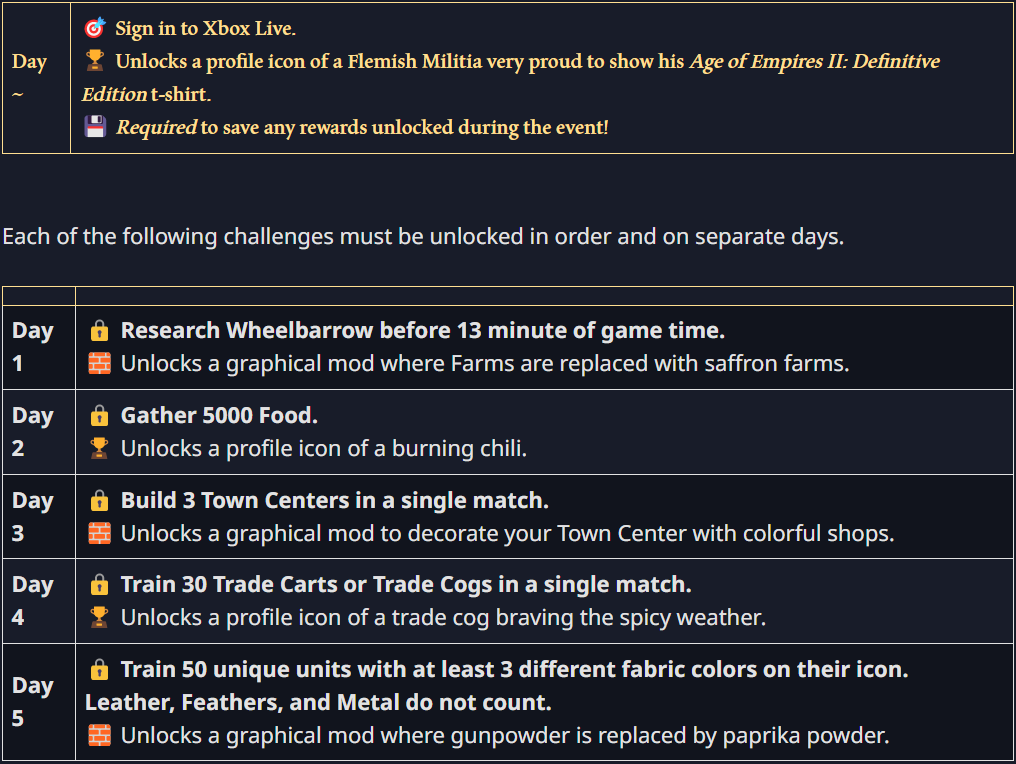Image resolution: width=1016 pixels, height=764 pixels.
Task: Select the Day 5 row label
Action: coord(32,702)
